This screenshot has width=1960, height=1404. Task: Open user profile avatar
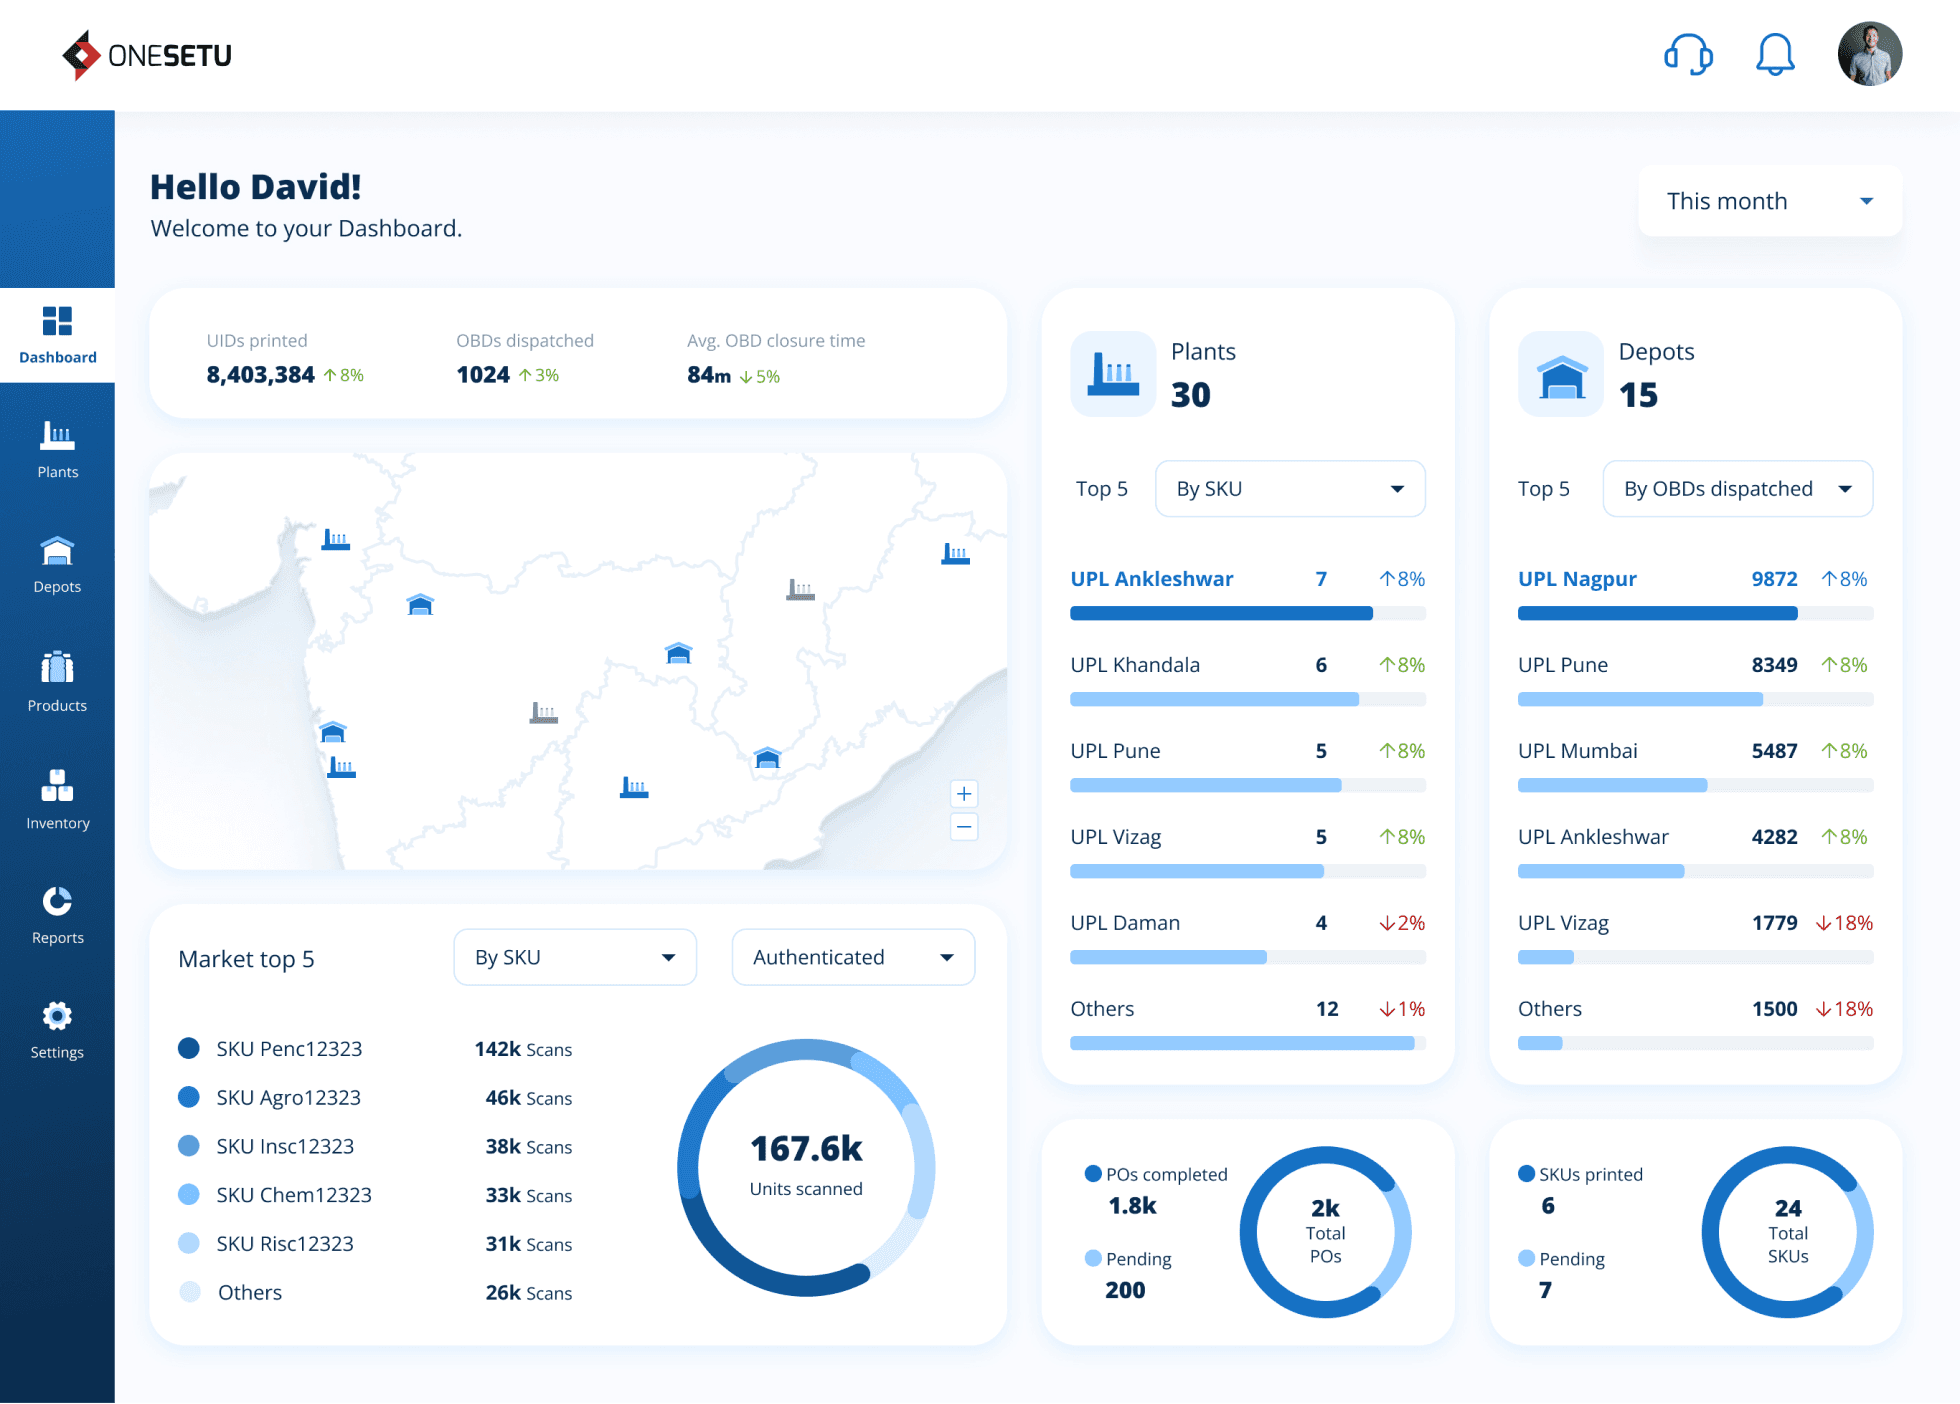tap(1869, 54)
